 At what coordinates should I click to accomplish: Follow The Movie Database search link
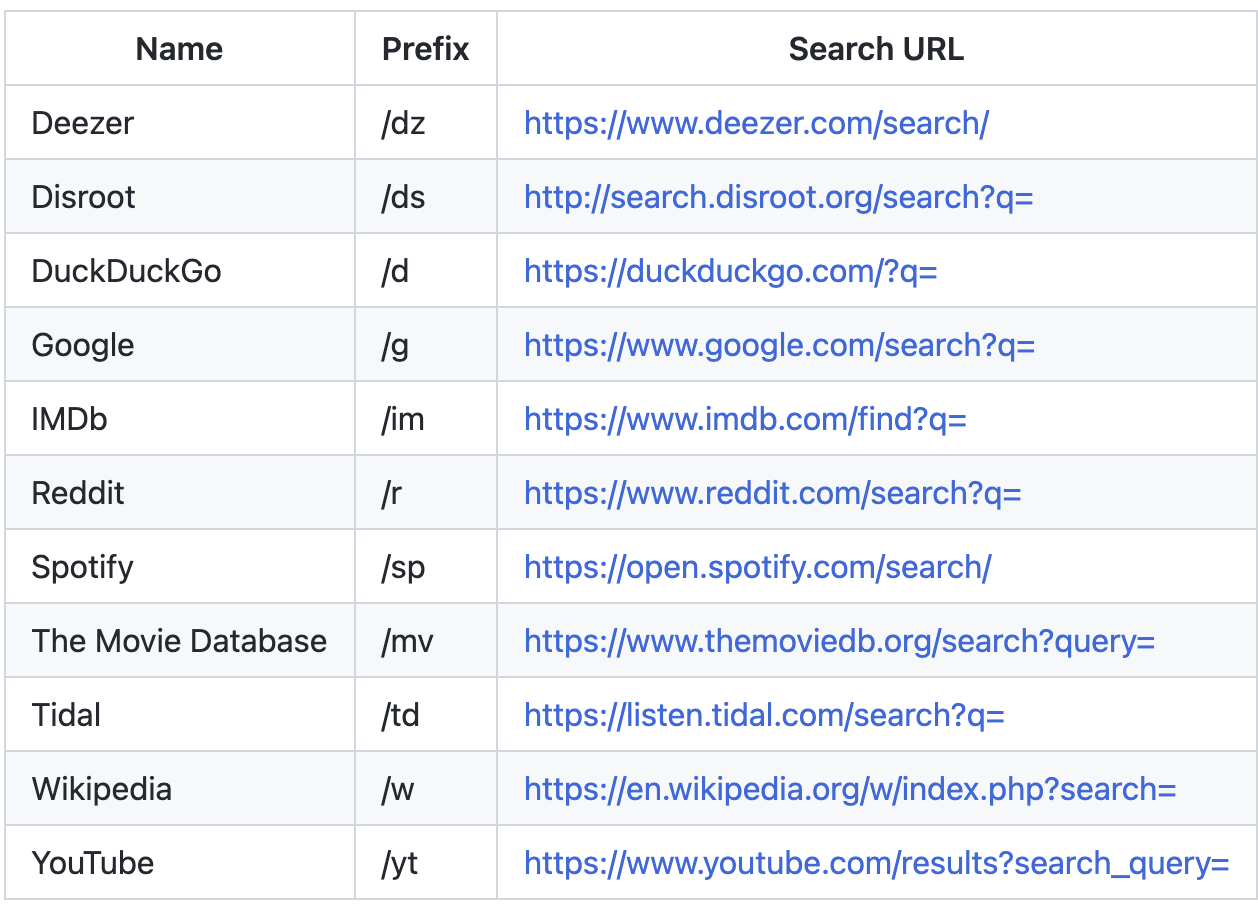click(839, 641)
